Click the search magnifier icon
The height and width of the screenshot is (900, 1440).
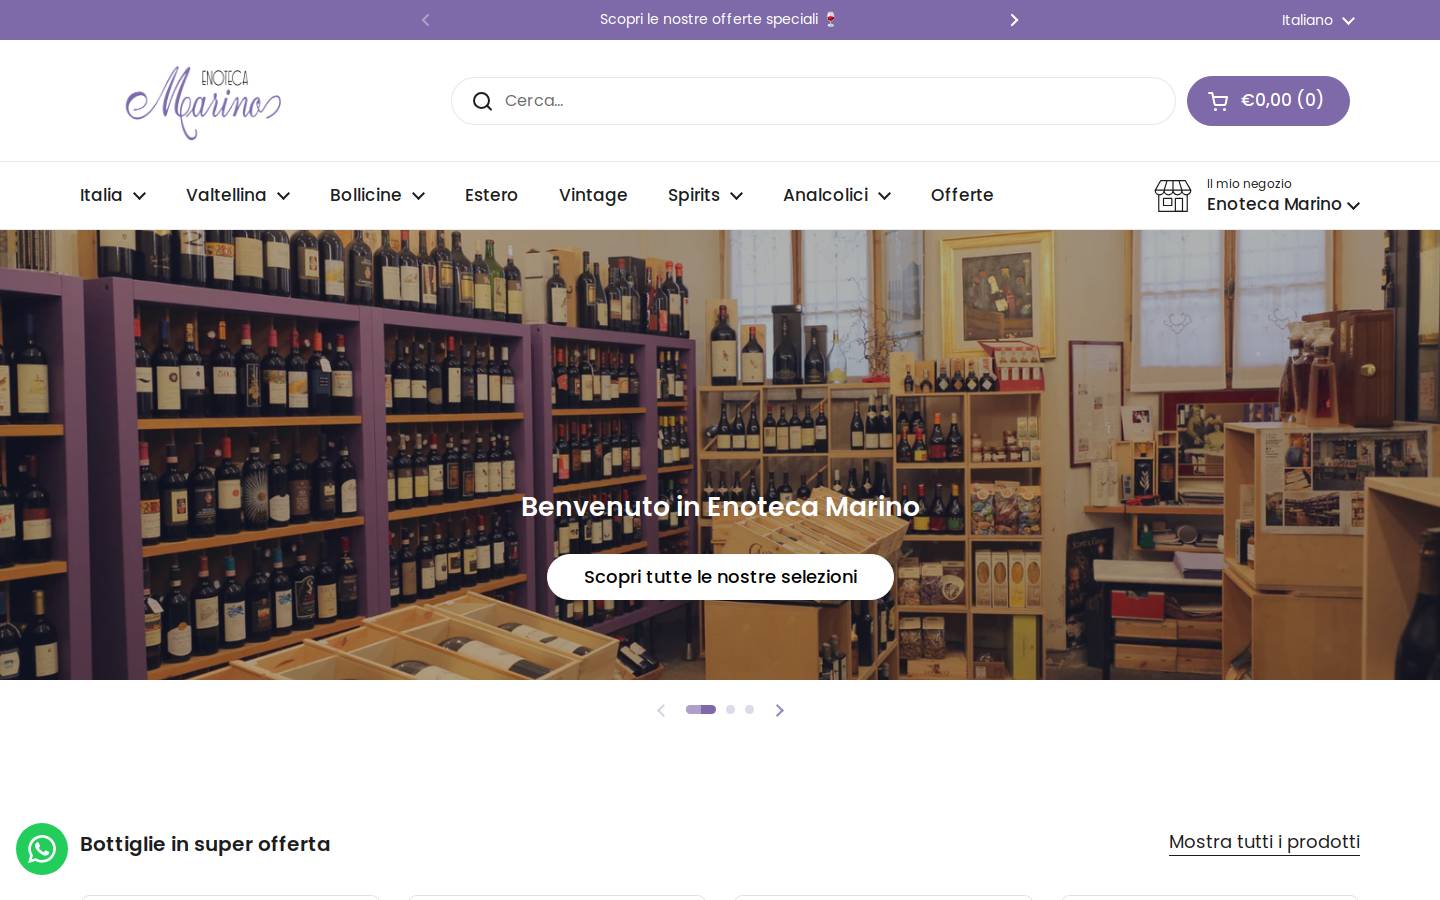482,101
